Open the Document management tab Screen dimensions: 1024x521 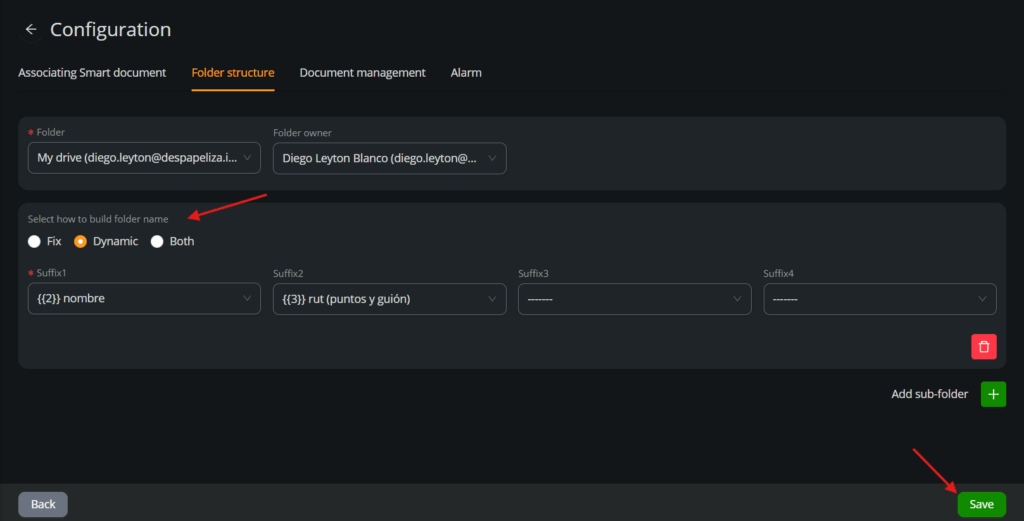[x=362, y=73]
